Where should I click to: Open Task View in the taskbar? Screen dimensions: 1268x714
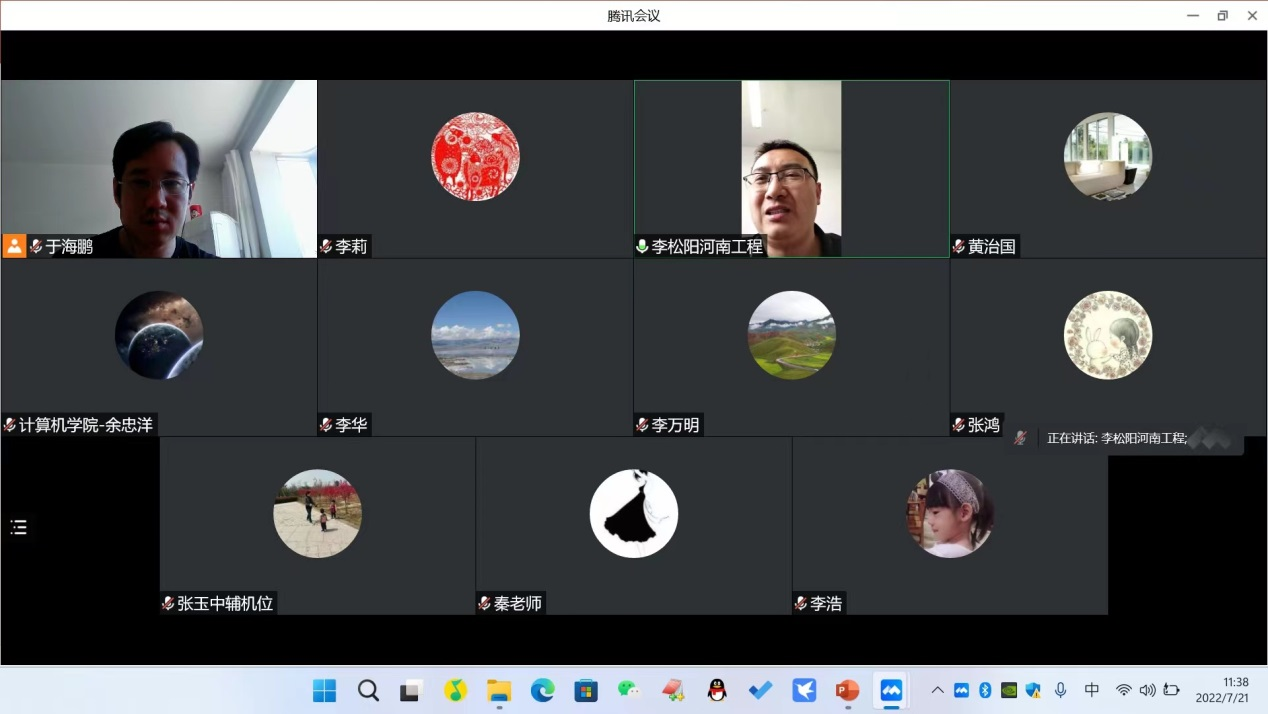[412, 690]
